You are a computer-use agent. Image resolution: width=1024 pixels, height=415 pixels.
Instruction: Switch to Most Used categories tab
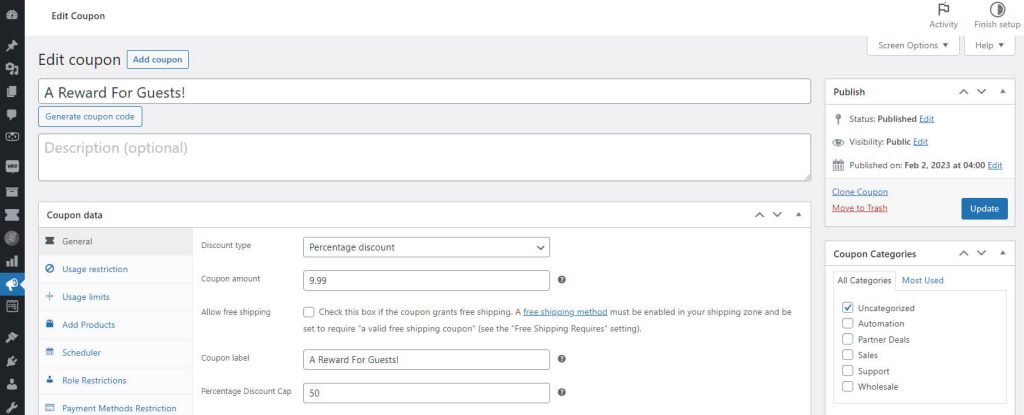[922, 280]
